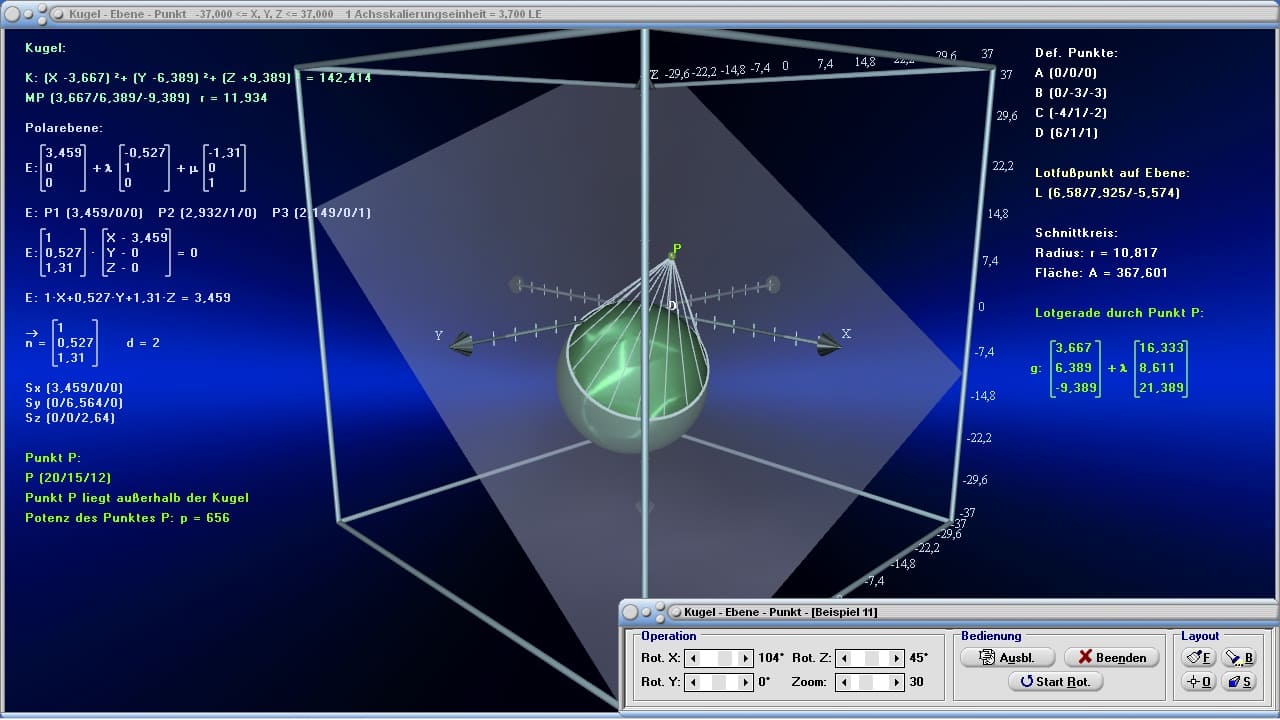
Task: Click the Layout B paint bucket icon button
Action: point(1238,657)
